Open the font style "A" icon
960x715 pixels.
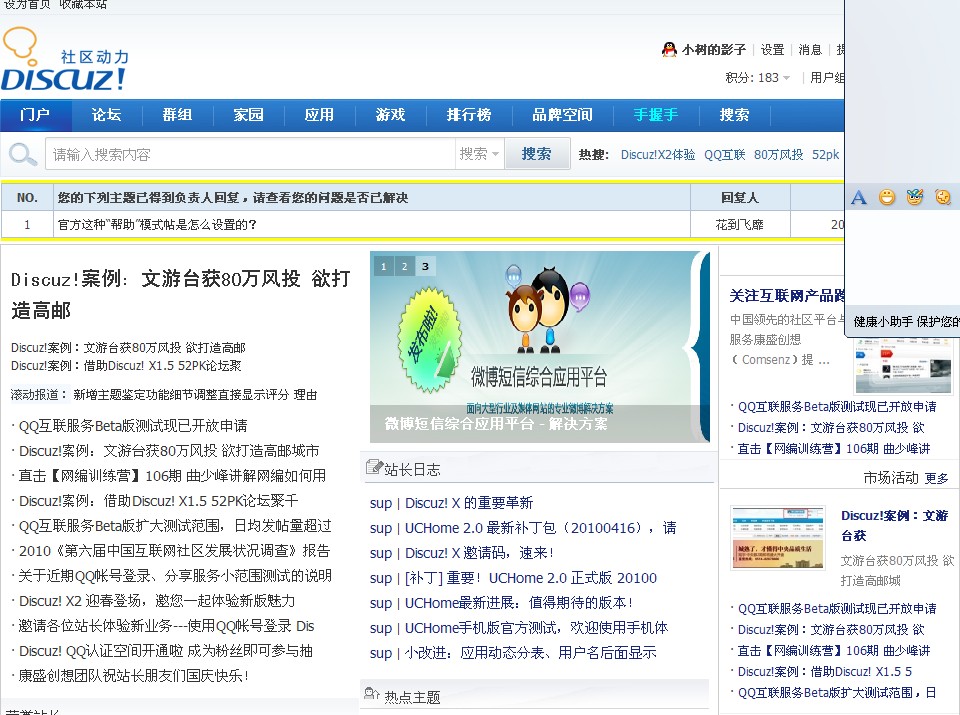point(859,197)
